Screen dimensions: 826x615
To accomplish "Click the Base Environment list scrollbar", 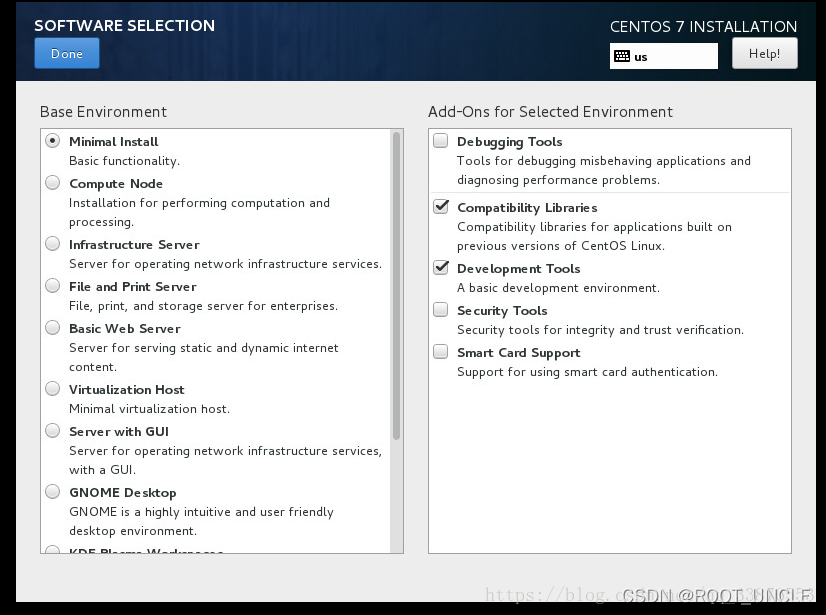I will [396, 286].
